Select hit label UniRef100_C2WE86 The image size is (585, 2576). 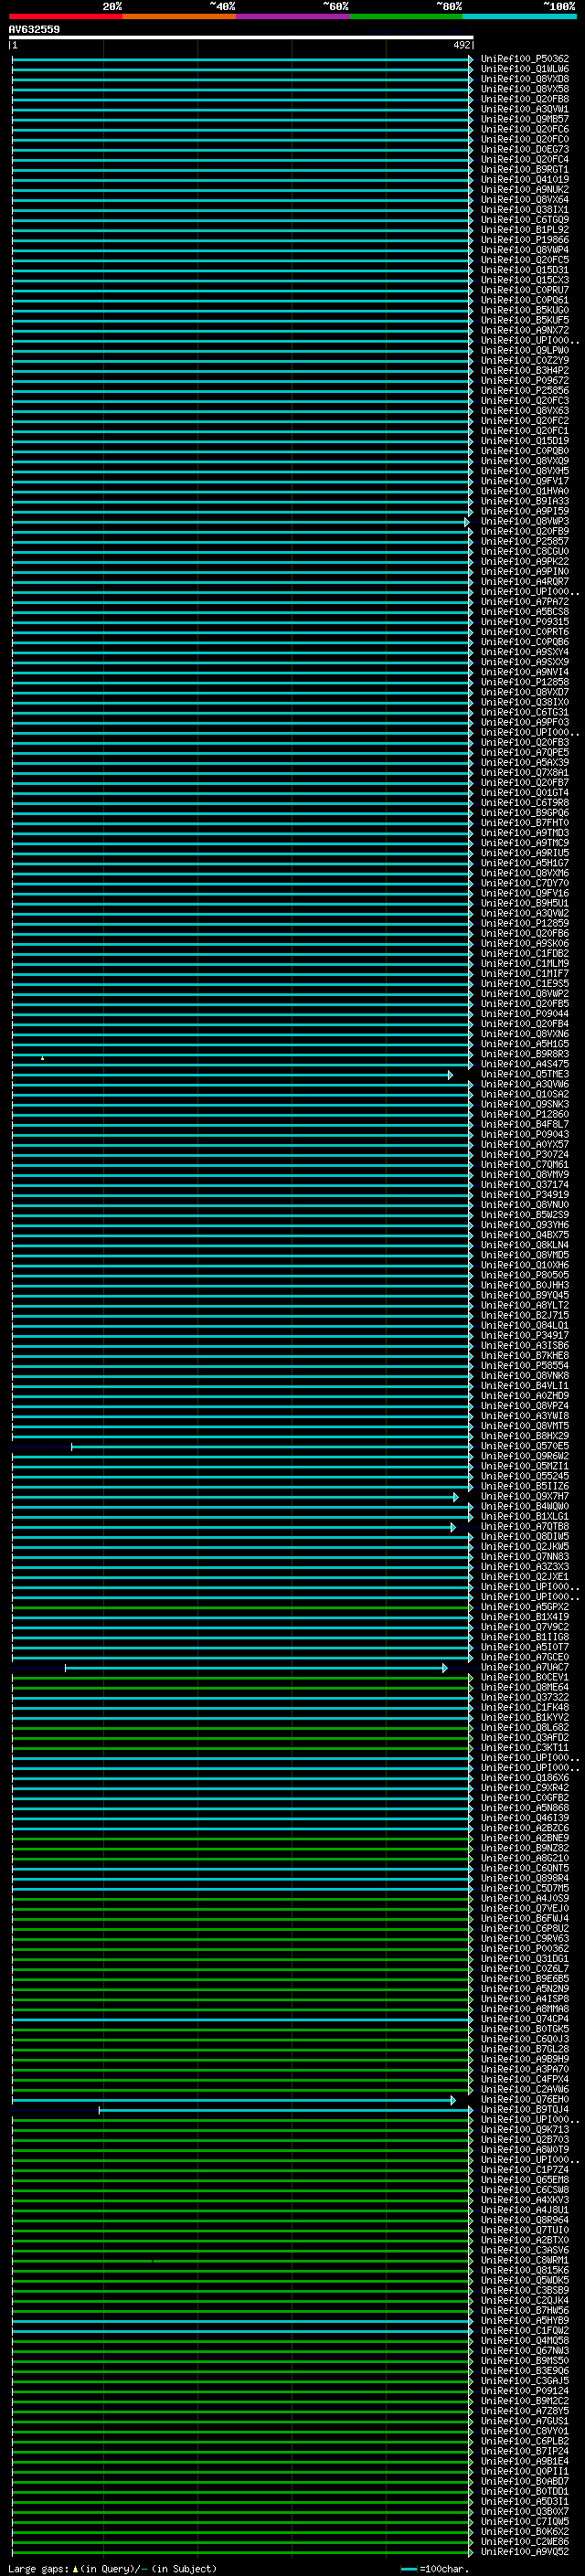click(x=525, y=2541)
